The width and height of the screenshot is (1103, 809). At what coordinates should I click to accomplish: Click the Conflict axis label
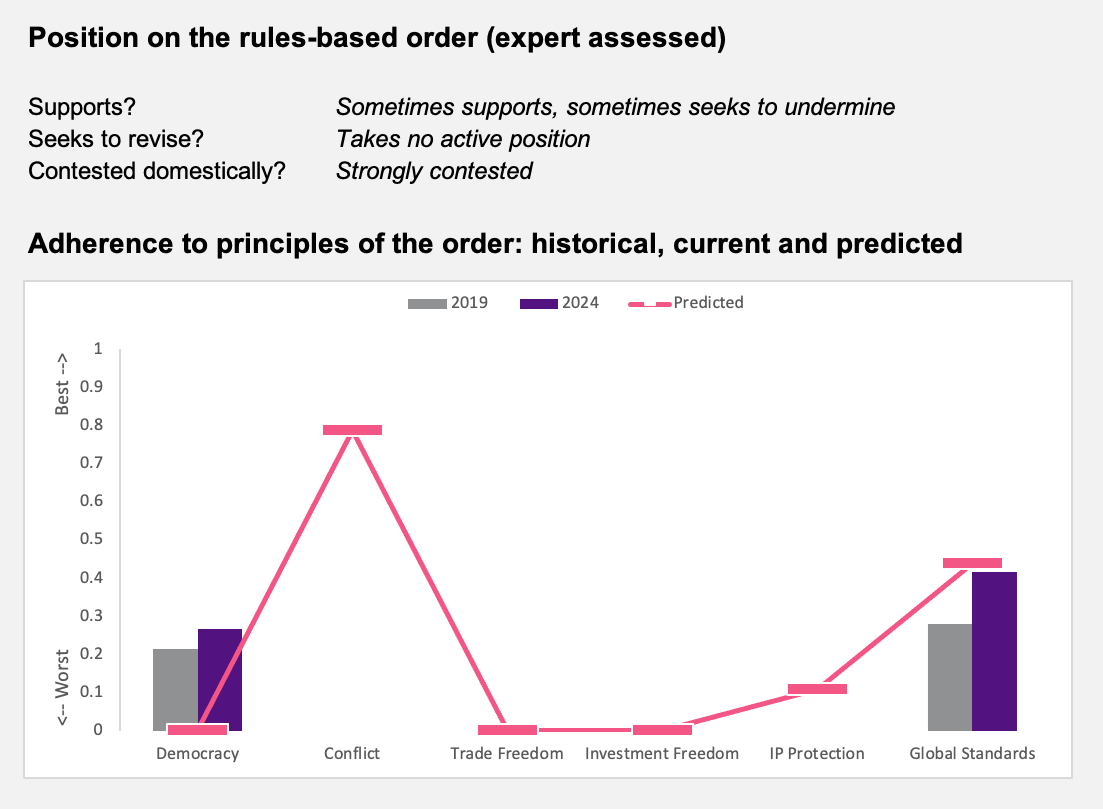coord(352,753)
